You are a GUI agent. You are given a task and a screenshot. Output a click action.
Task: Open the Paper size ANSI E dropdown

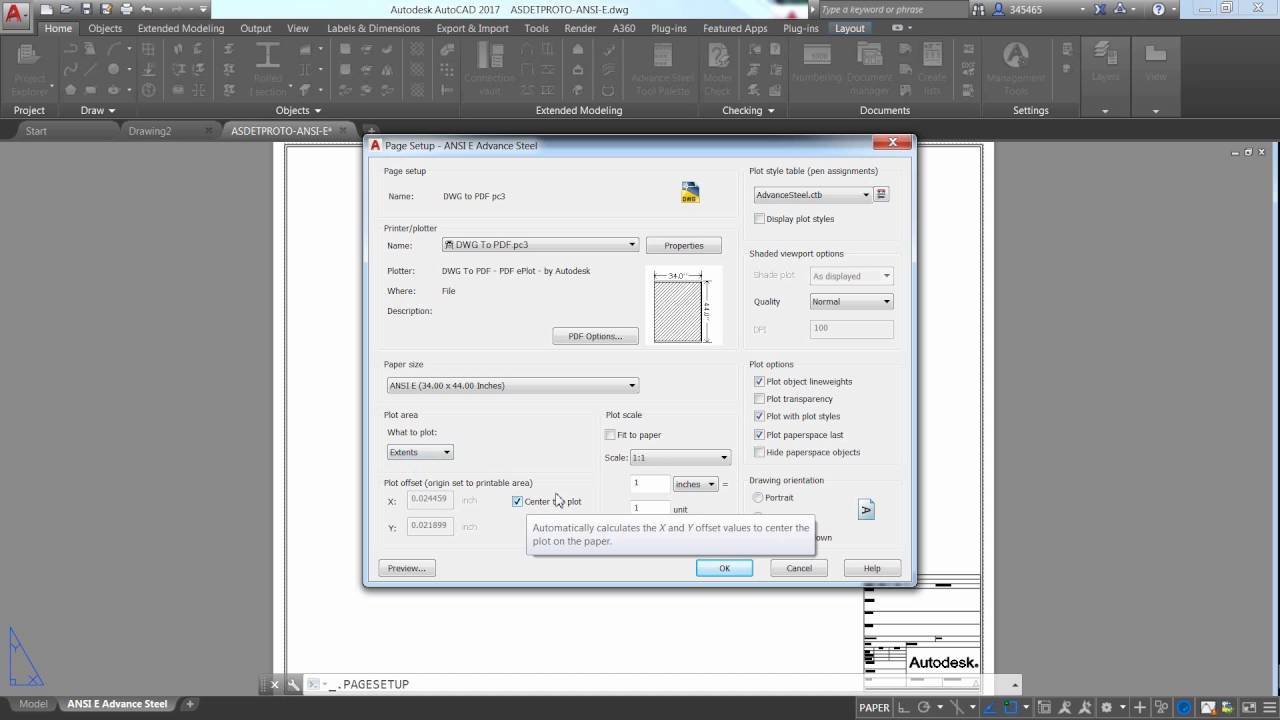tap(512, 385)
